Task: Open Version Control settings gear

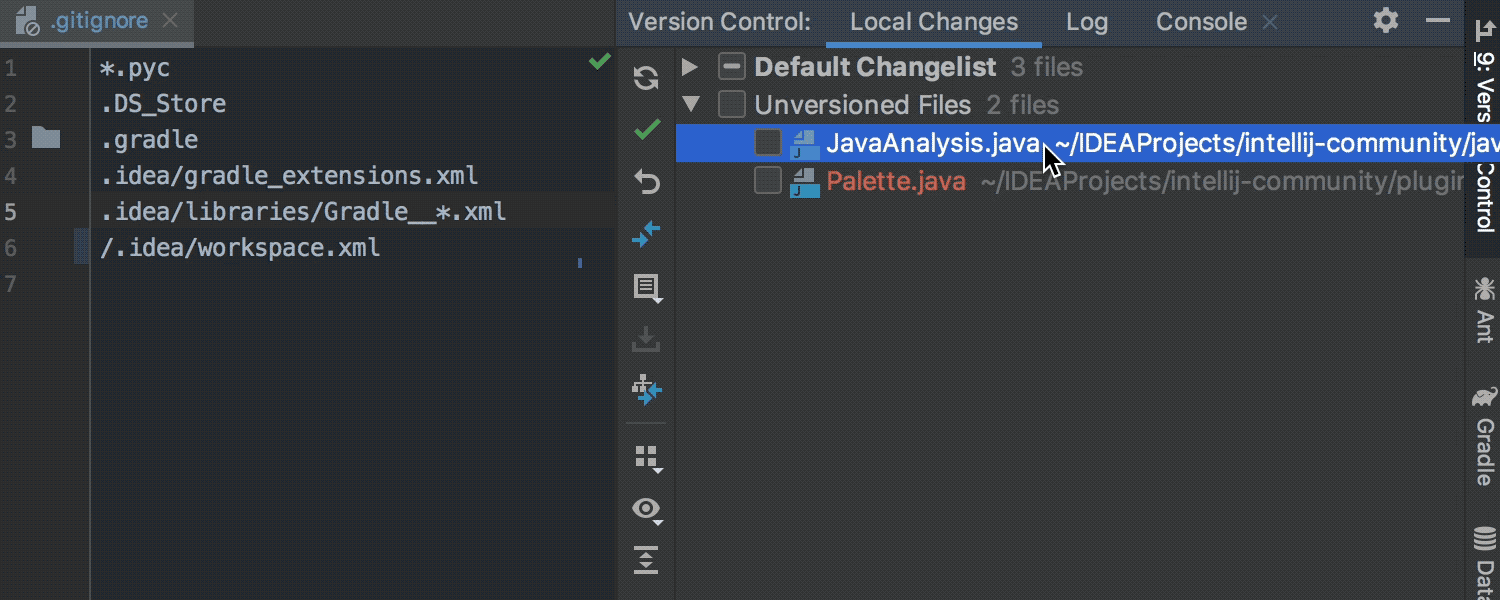Action: [x=1386, y=21]
